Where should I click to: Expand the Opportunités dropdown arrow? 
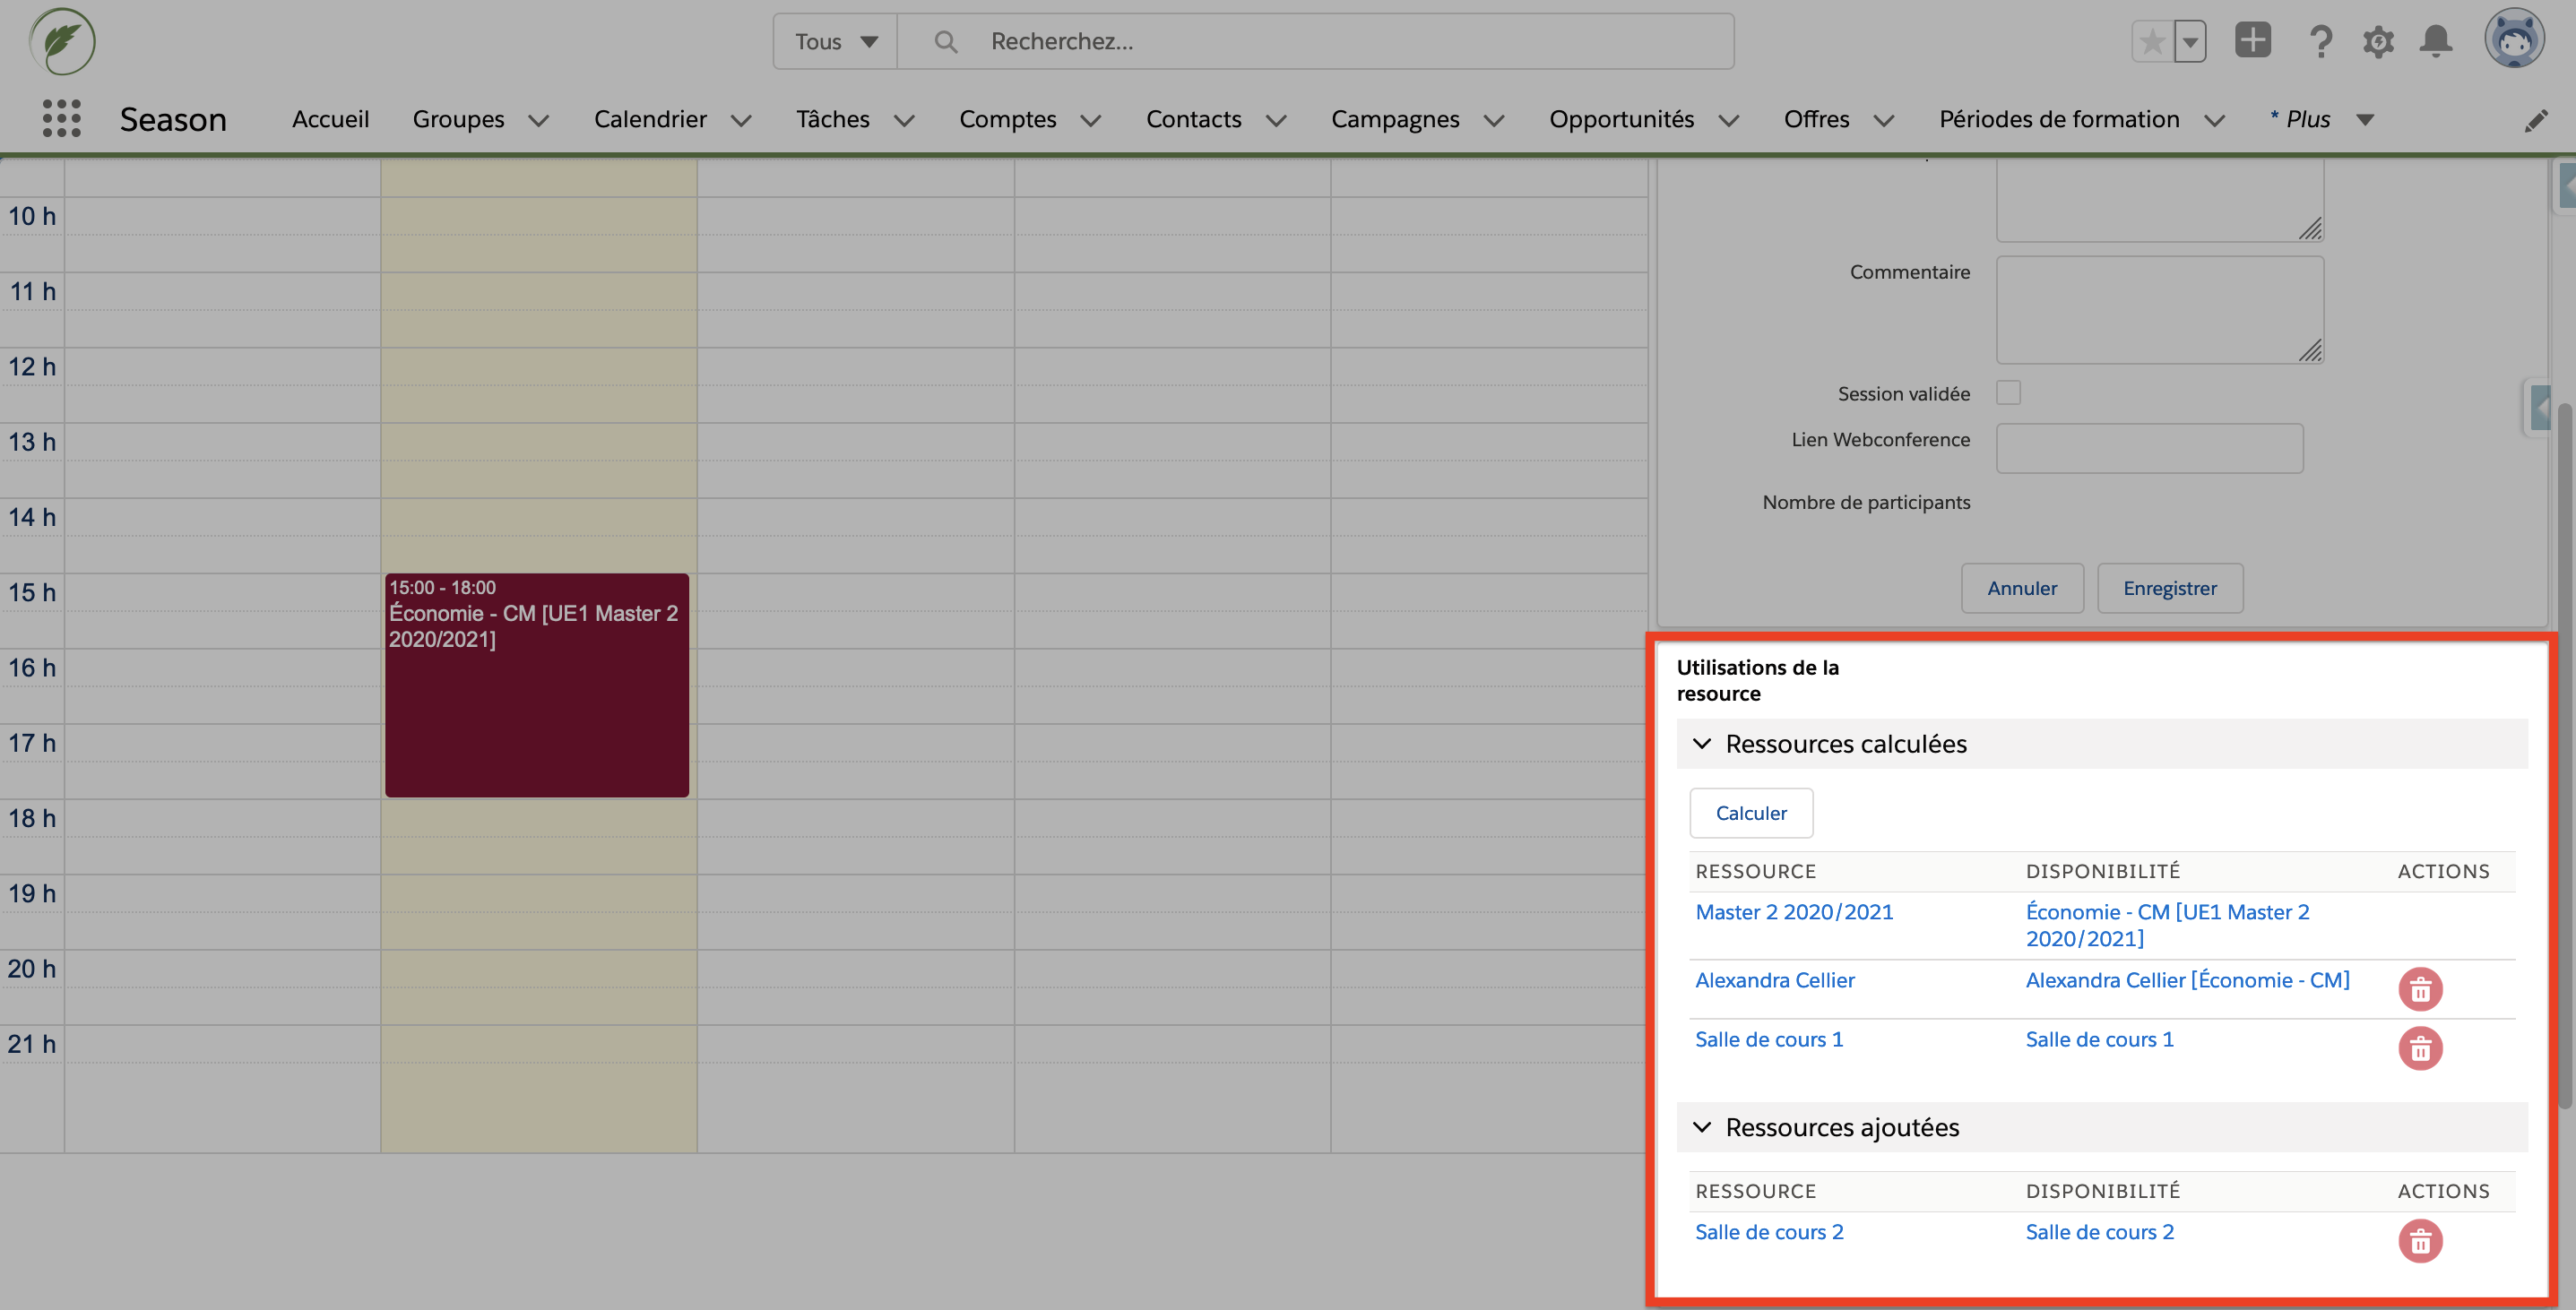coord(1731,120)
